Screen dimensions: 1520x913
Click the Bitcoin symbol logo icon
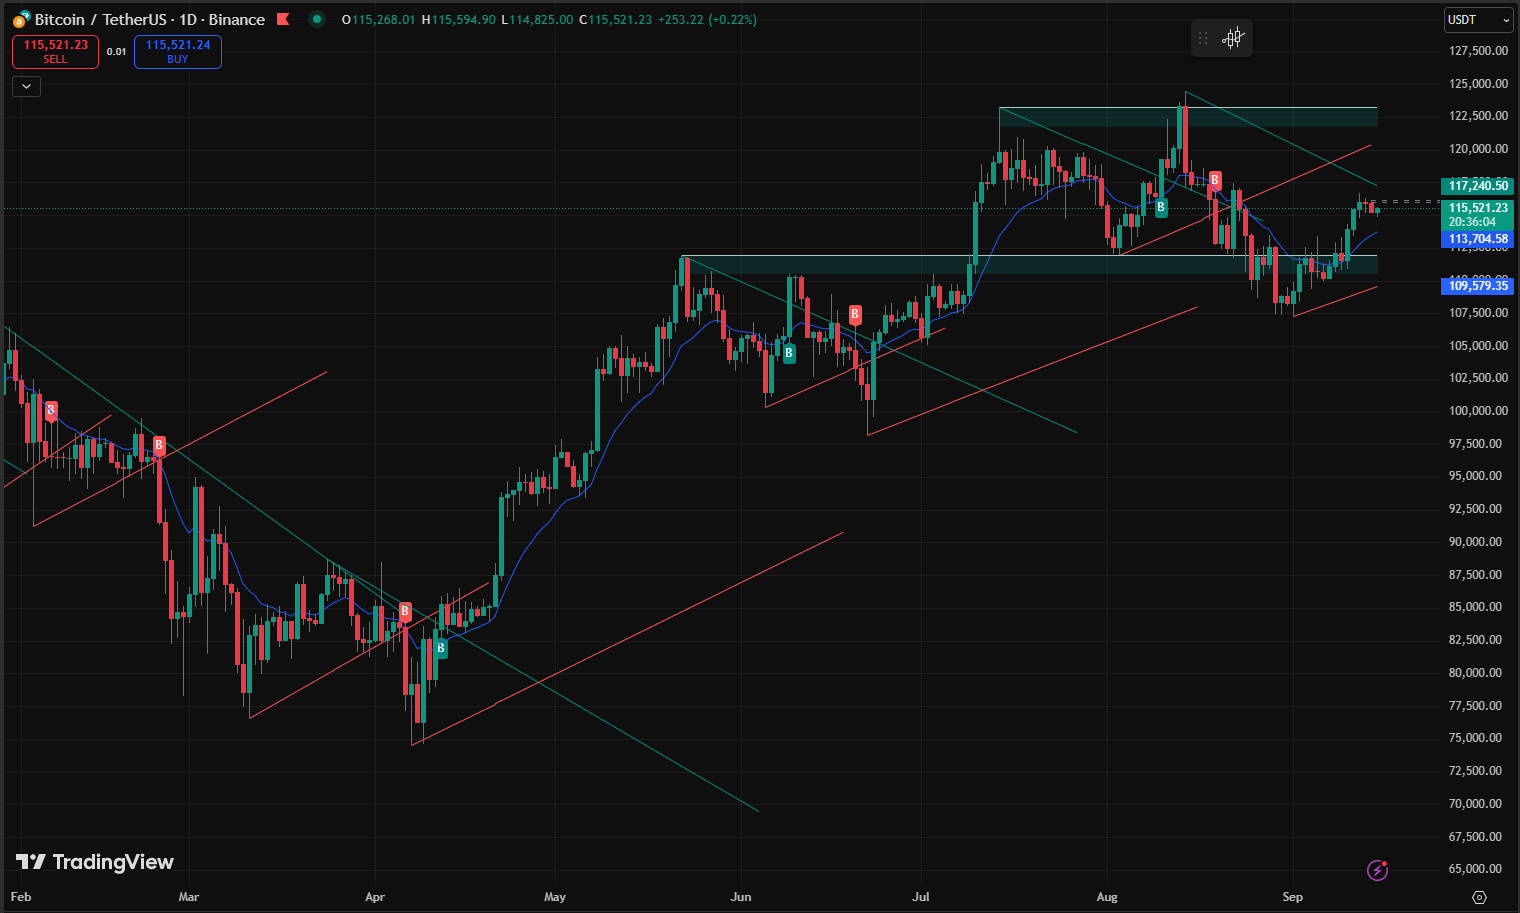[21, 19]
